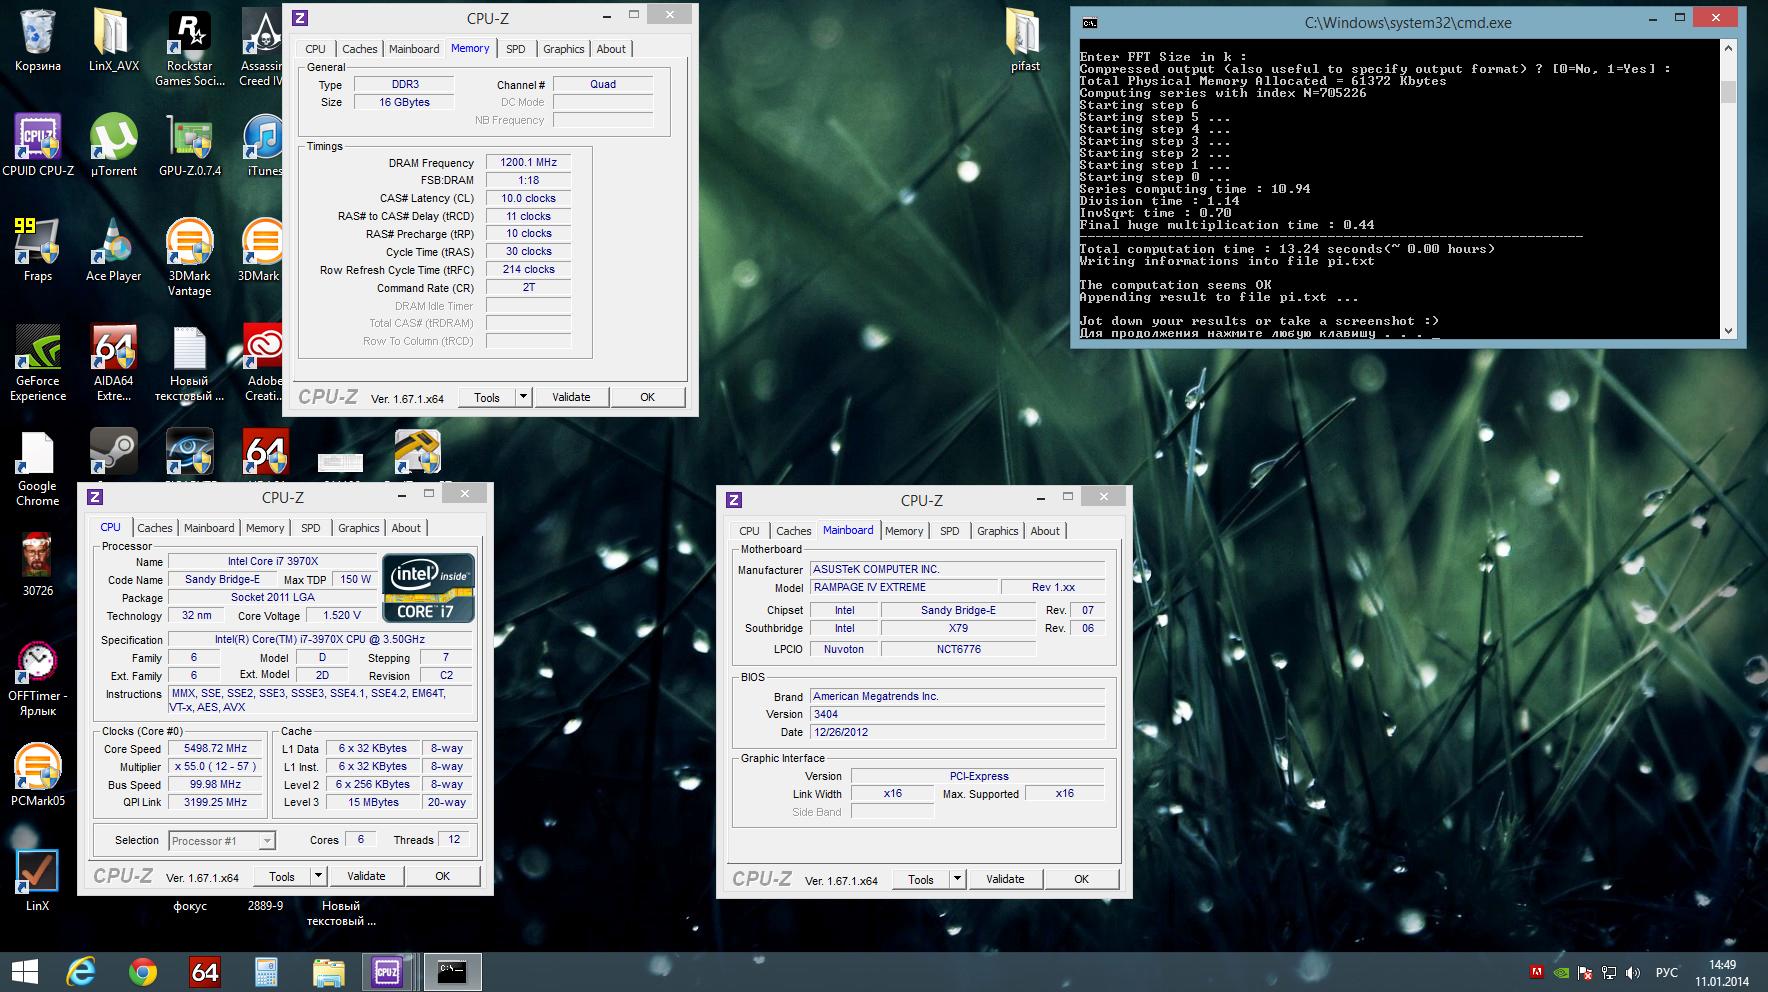The width and height of the screenshot is (1768, 992).
Task: Launch Rockstar Games Social Club shortcut
Action: click(189, 47)
